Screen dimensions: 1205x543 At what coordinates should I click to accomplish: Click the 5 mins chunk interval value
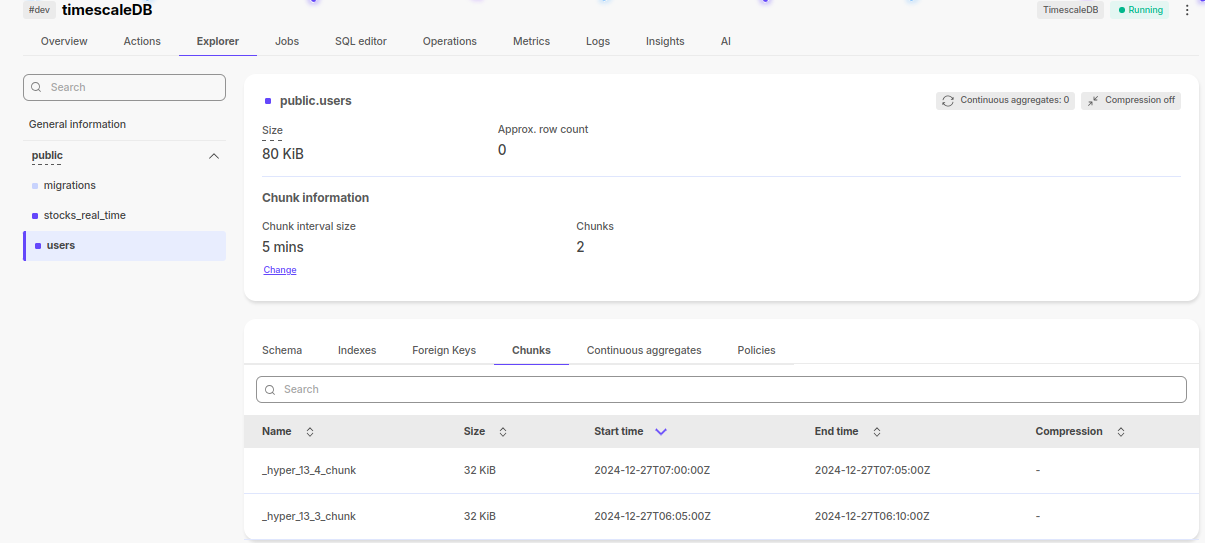pos(283,247)
